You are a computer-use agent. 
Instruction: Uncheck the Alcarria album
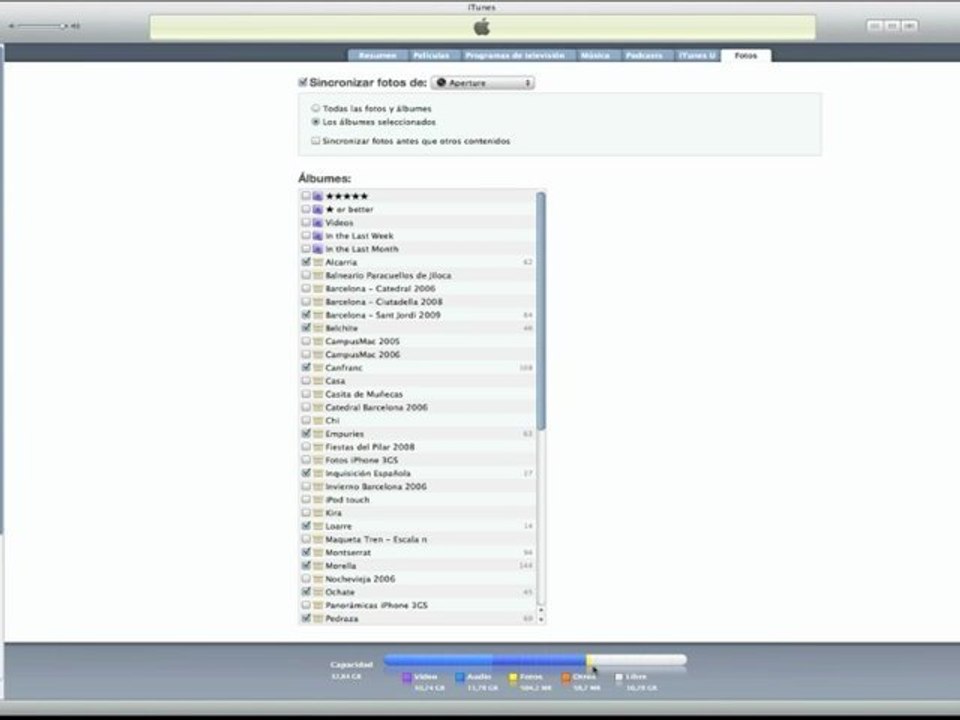[x=306, y=262]
